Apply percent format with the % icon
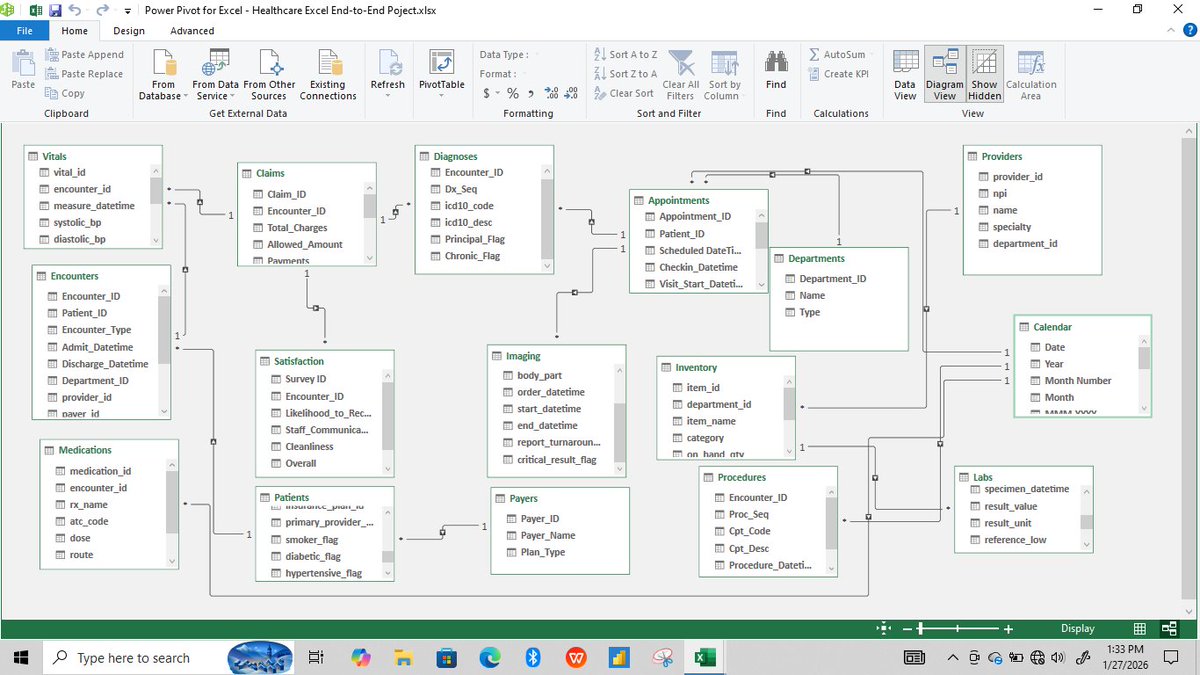This screenshot has height=675, width=1200. [x=512, y=93]
